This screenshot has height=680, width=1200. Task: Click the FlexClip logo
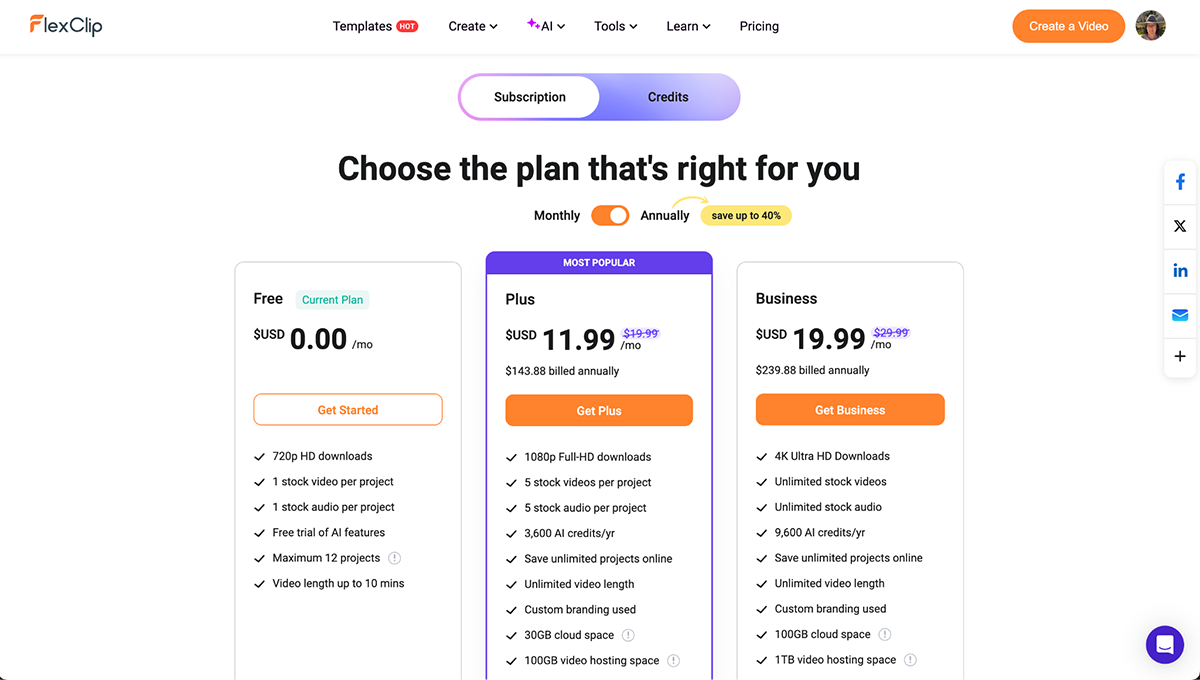[64, 26]
